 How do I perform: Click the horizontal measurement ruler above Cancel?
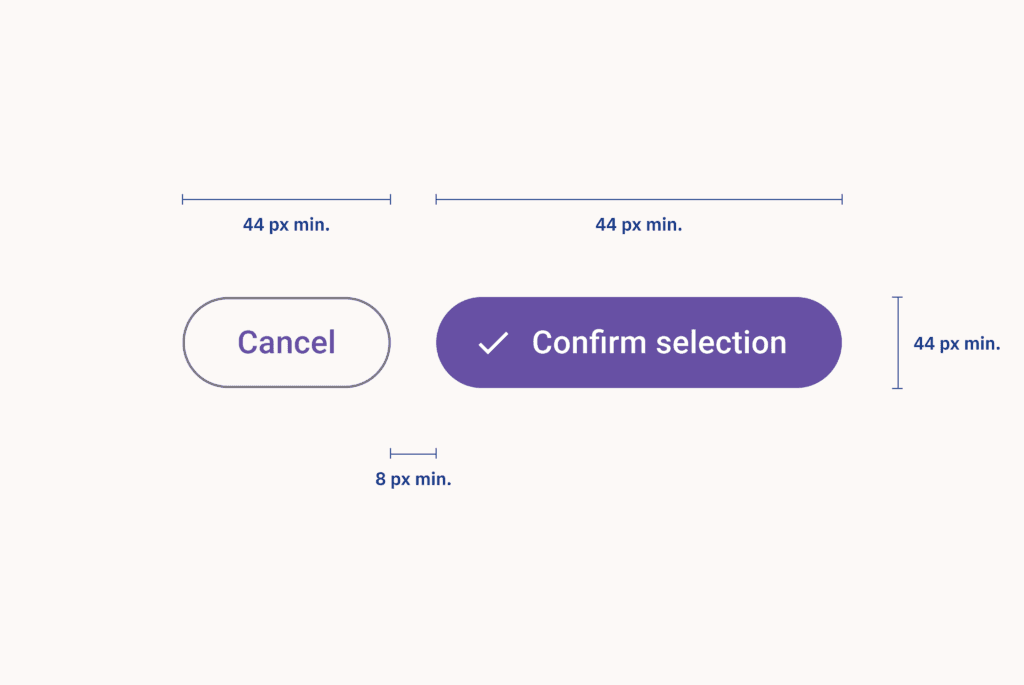coord(286,197)
